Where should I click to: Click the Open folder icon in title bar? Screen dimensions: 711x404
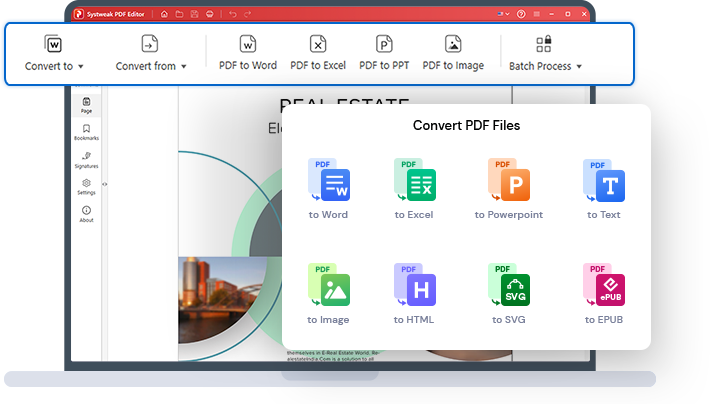(180, 14)
